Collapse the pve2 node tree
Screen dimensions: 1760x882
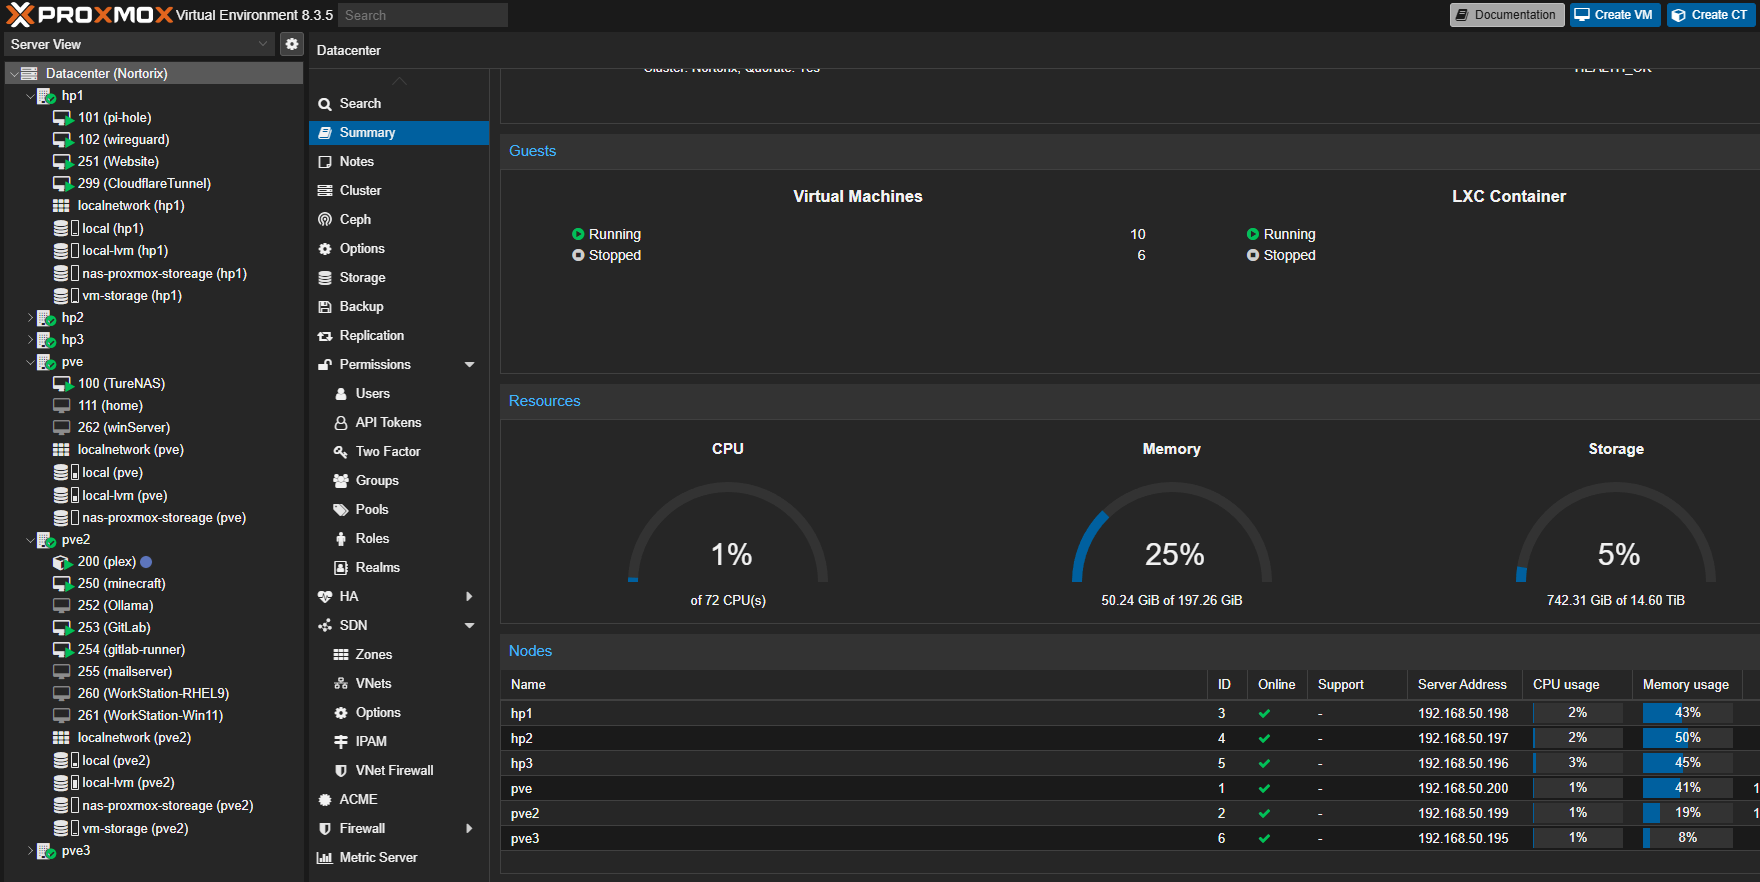[30, 540]
